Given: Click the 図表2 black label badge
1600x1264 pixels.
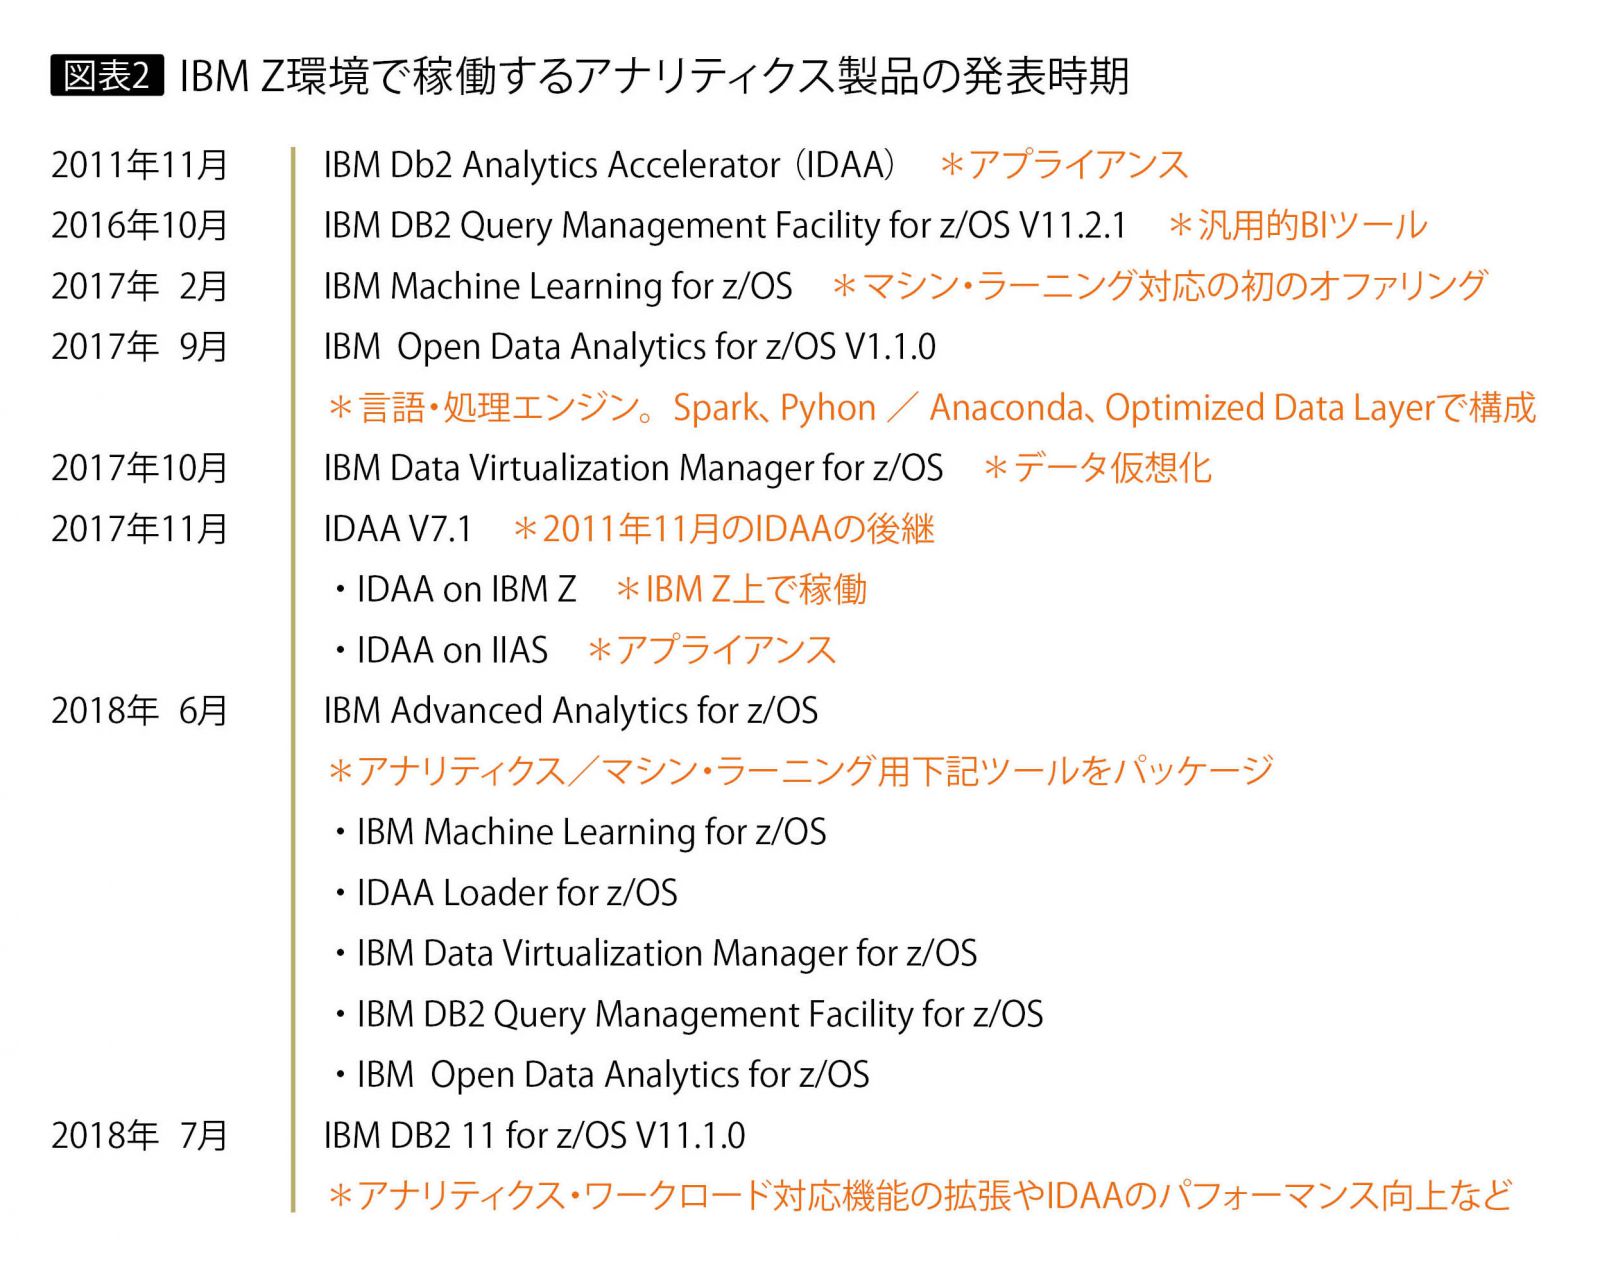Looking at the screenshot, I should 106,75.
